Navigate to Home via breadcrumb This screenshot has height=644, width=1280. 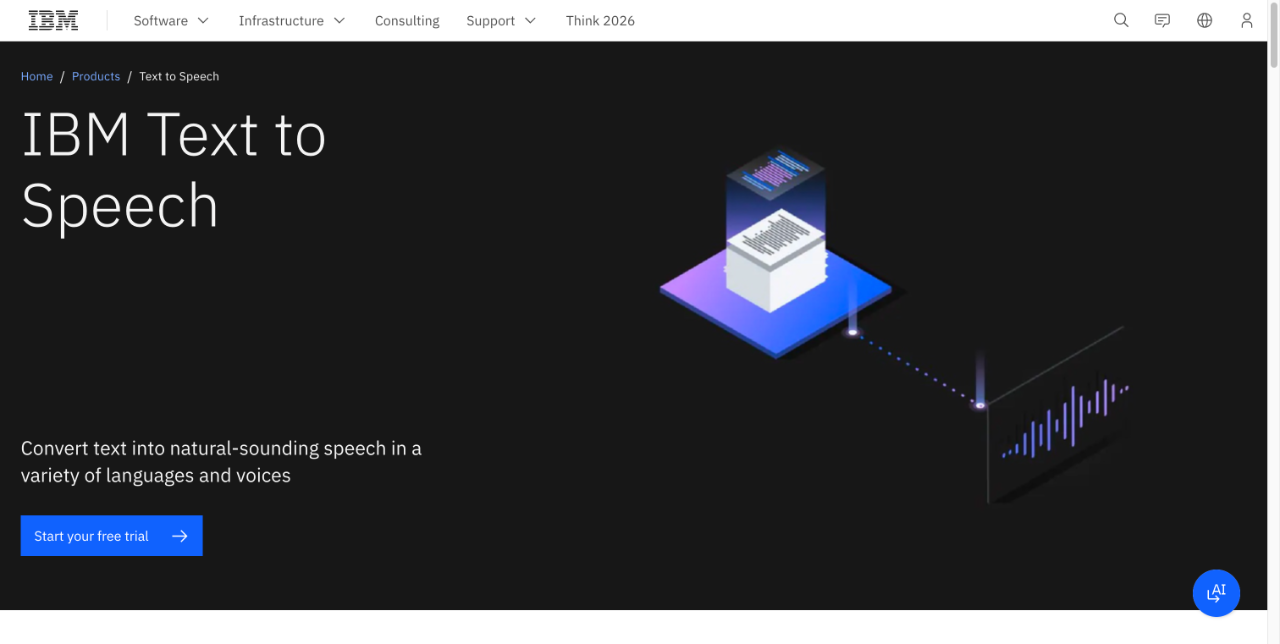(x=37, y=76)
